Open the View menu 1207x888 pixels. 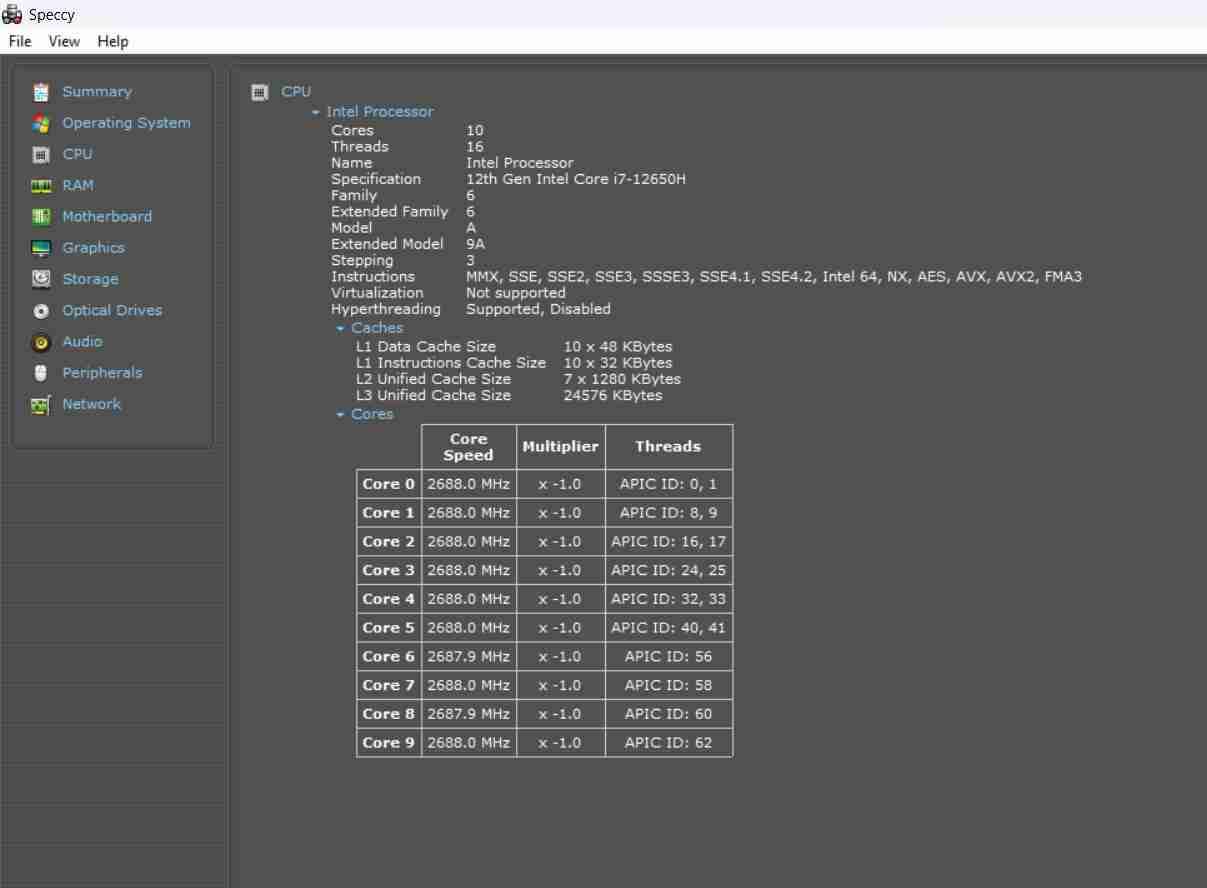pyautogui.click(x=64, y=41)
